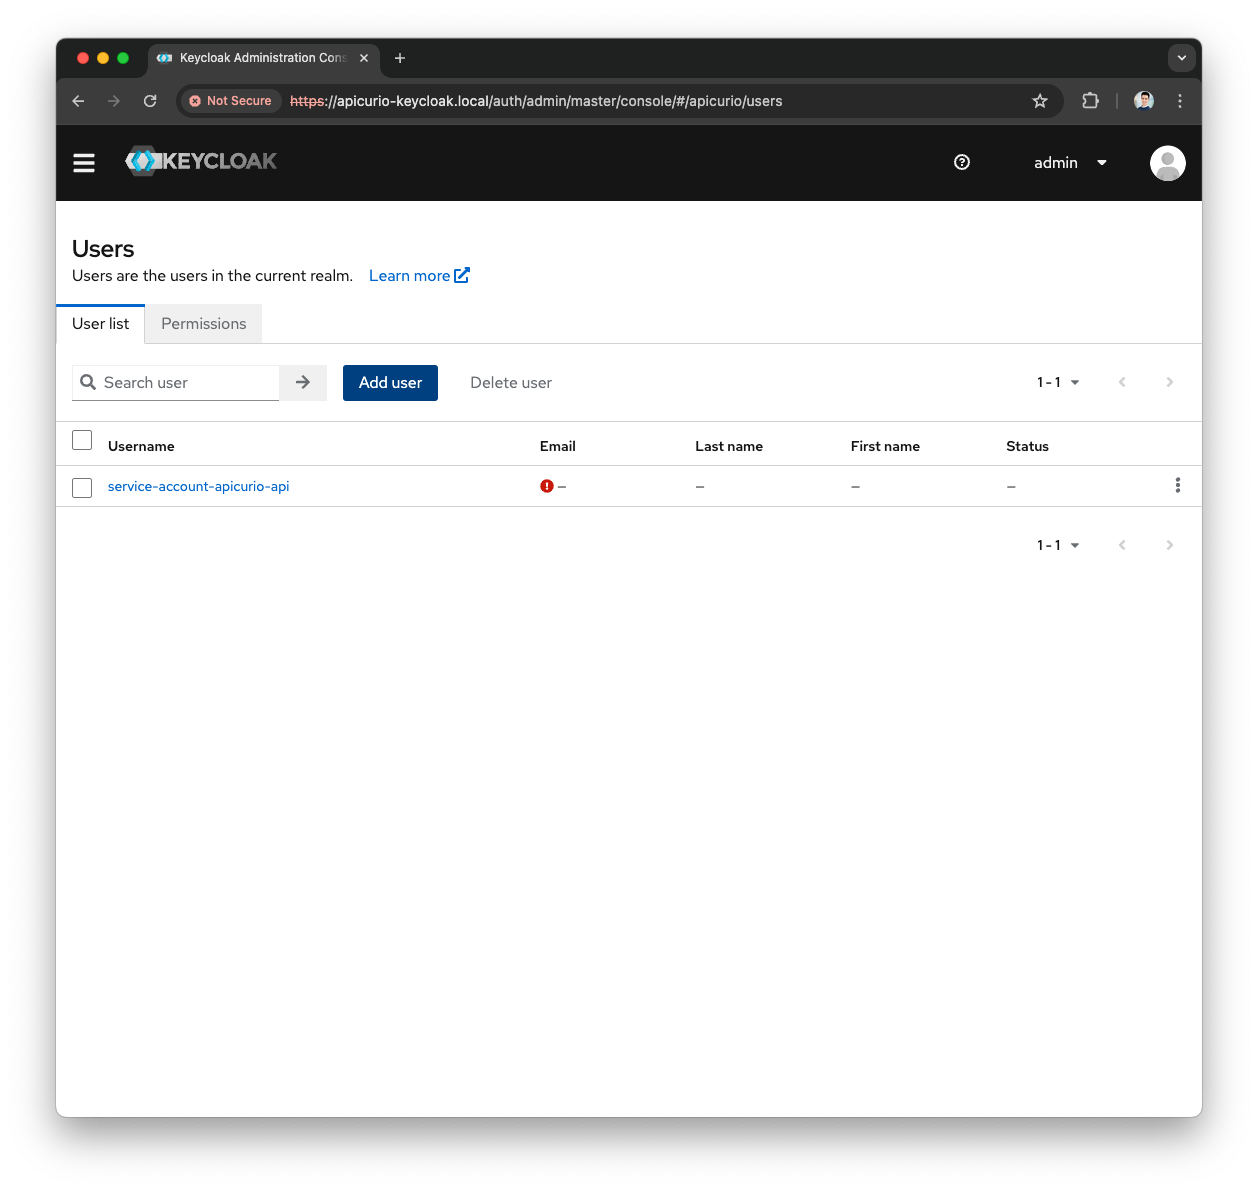Click the Not Secure badge in the address bar
Image resolution: width=1258 pixels, height=1191 pixels.
pyautogui.click(x=230, y=101)
